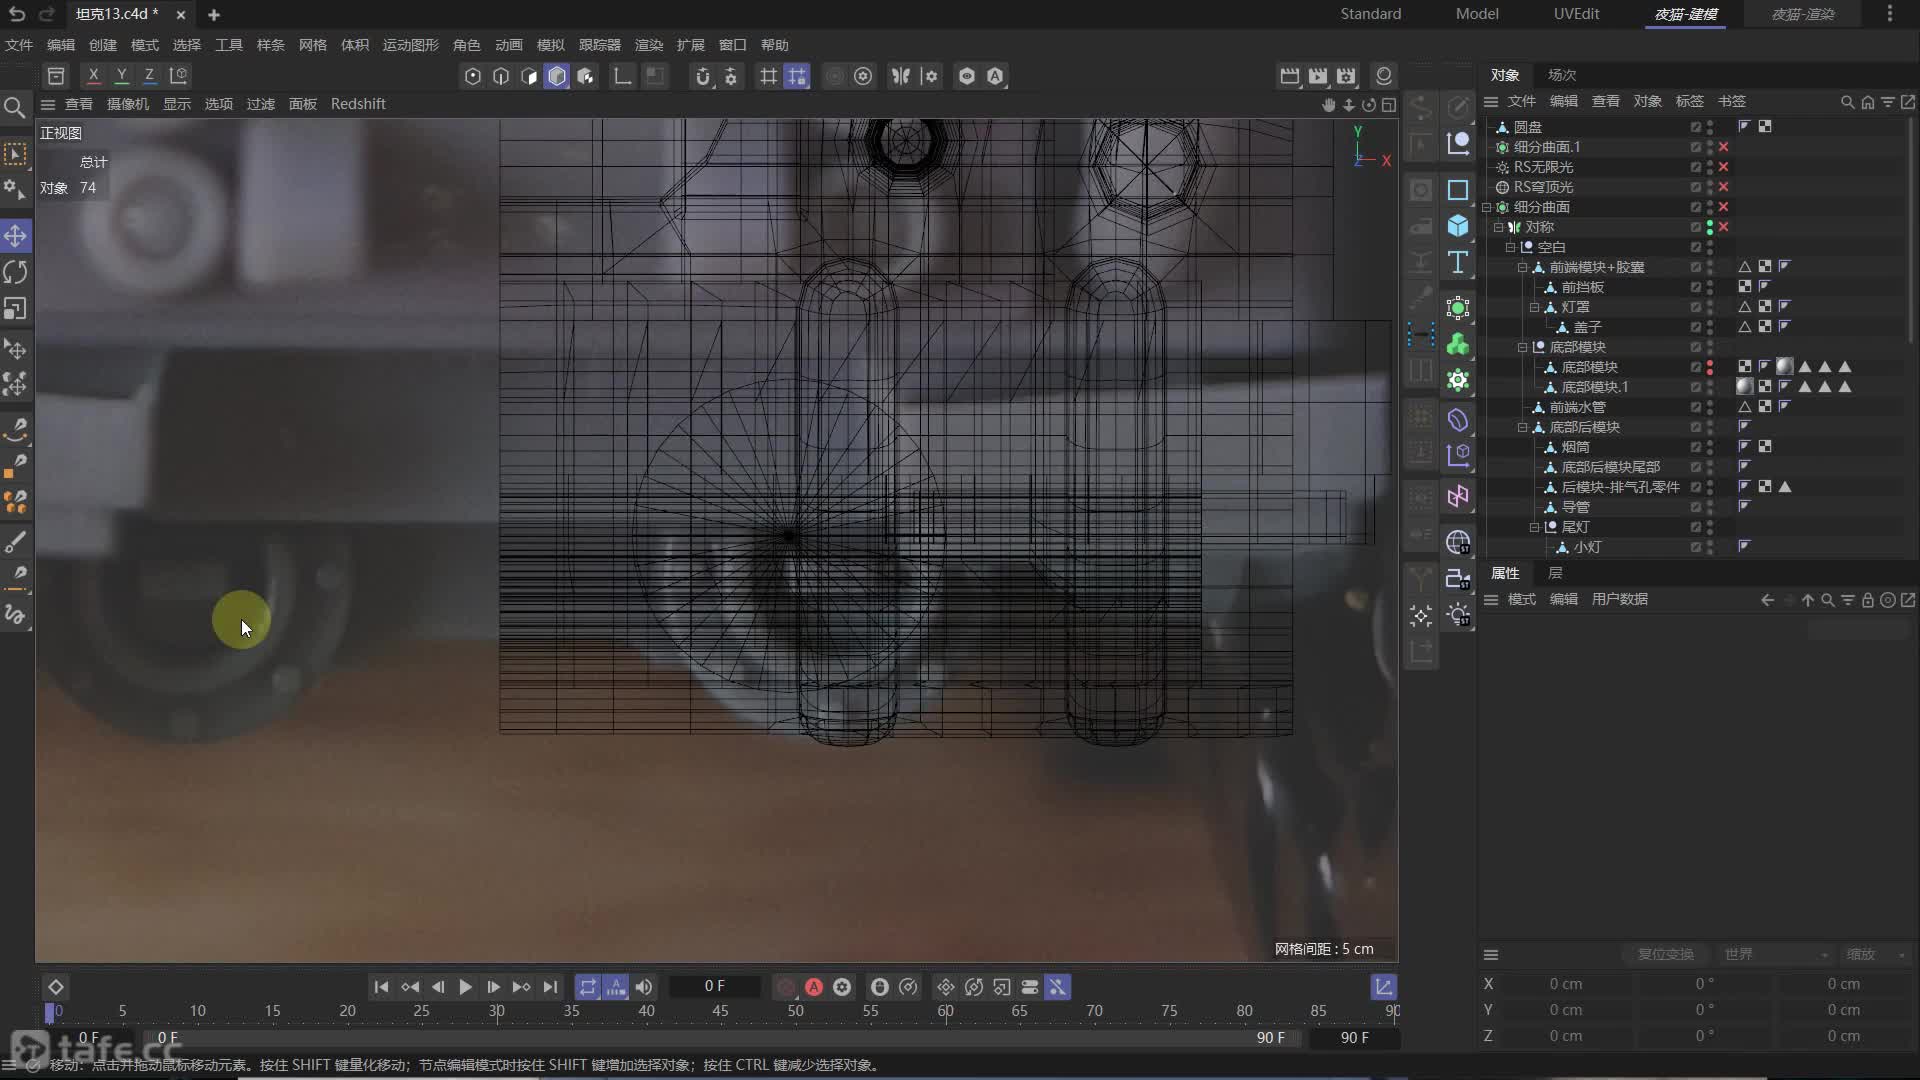Select the RS无限光 object
1920x1080 pixels.
(1543, 167)
